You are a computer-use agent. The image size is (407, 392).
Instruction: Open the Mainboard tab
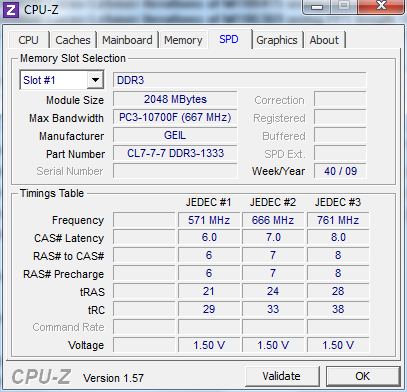point(127,40)
